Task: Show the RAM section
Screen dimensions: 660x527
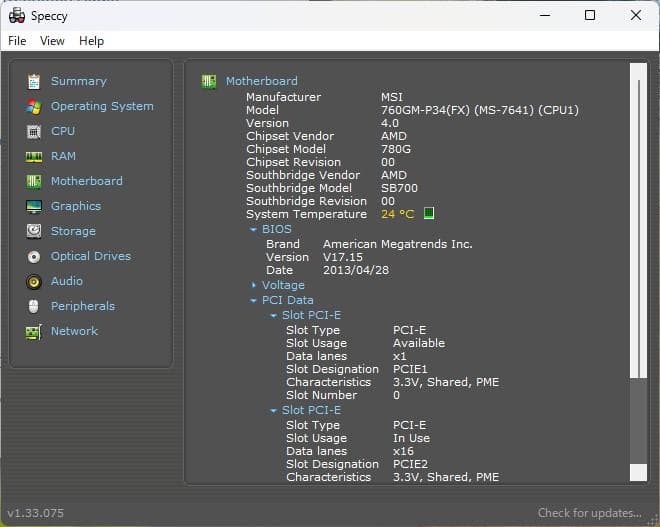Action: [x=63, y=156]
